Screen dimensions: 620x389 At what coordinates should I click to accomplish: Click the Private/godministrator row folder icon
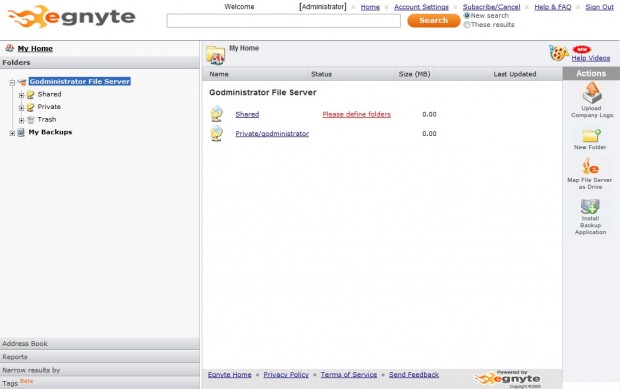pyautogui.click(x=217, y=134)
